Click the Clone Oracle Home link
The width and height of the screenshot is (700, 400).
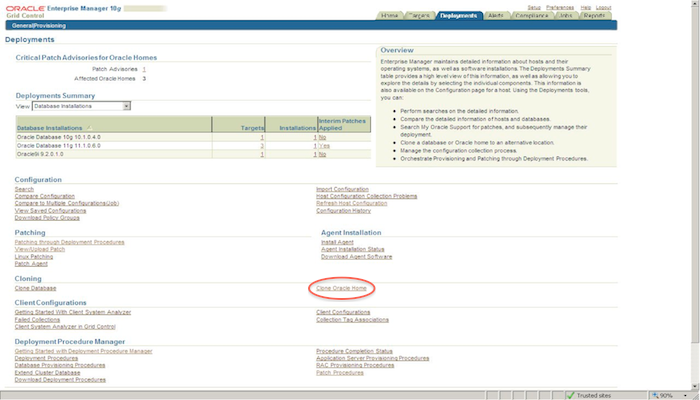click(341, 288)
